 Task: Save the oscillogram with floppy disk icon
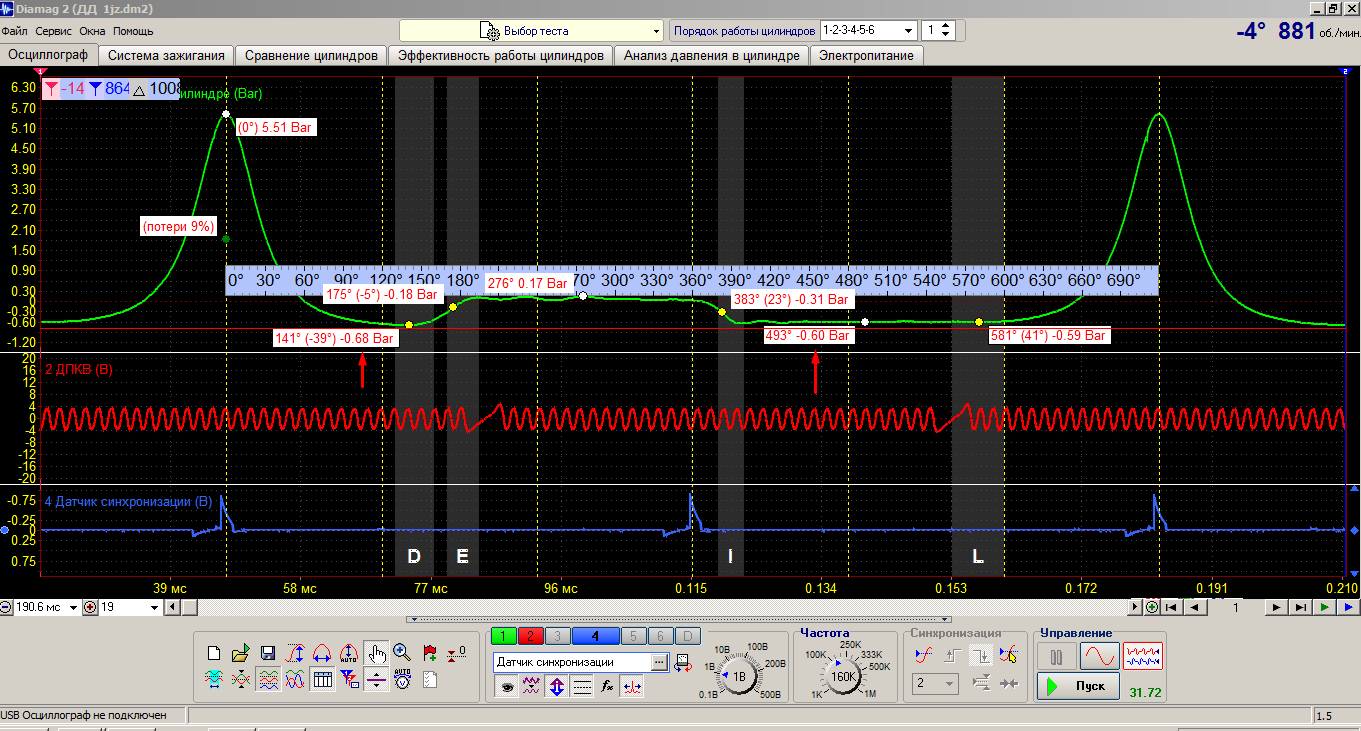pos(267,654)
